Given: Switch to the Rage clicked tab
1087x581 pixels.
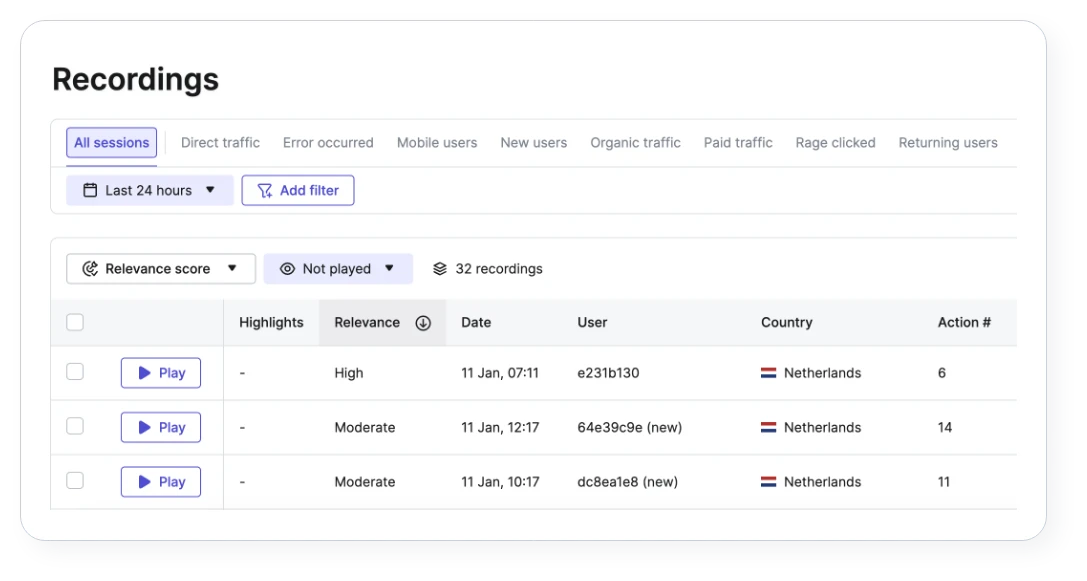Looking at the screenshot, I should [x=835, y=142].
